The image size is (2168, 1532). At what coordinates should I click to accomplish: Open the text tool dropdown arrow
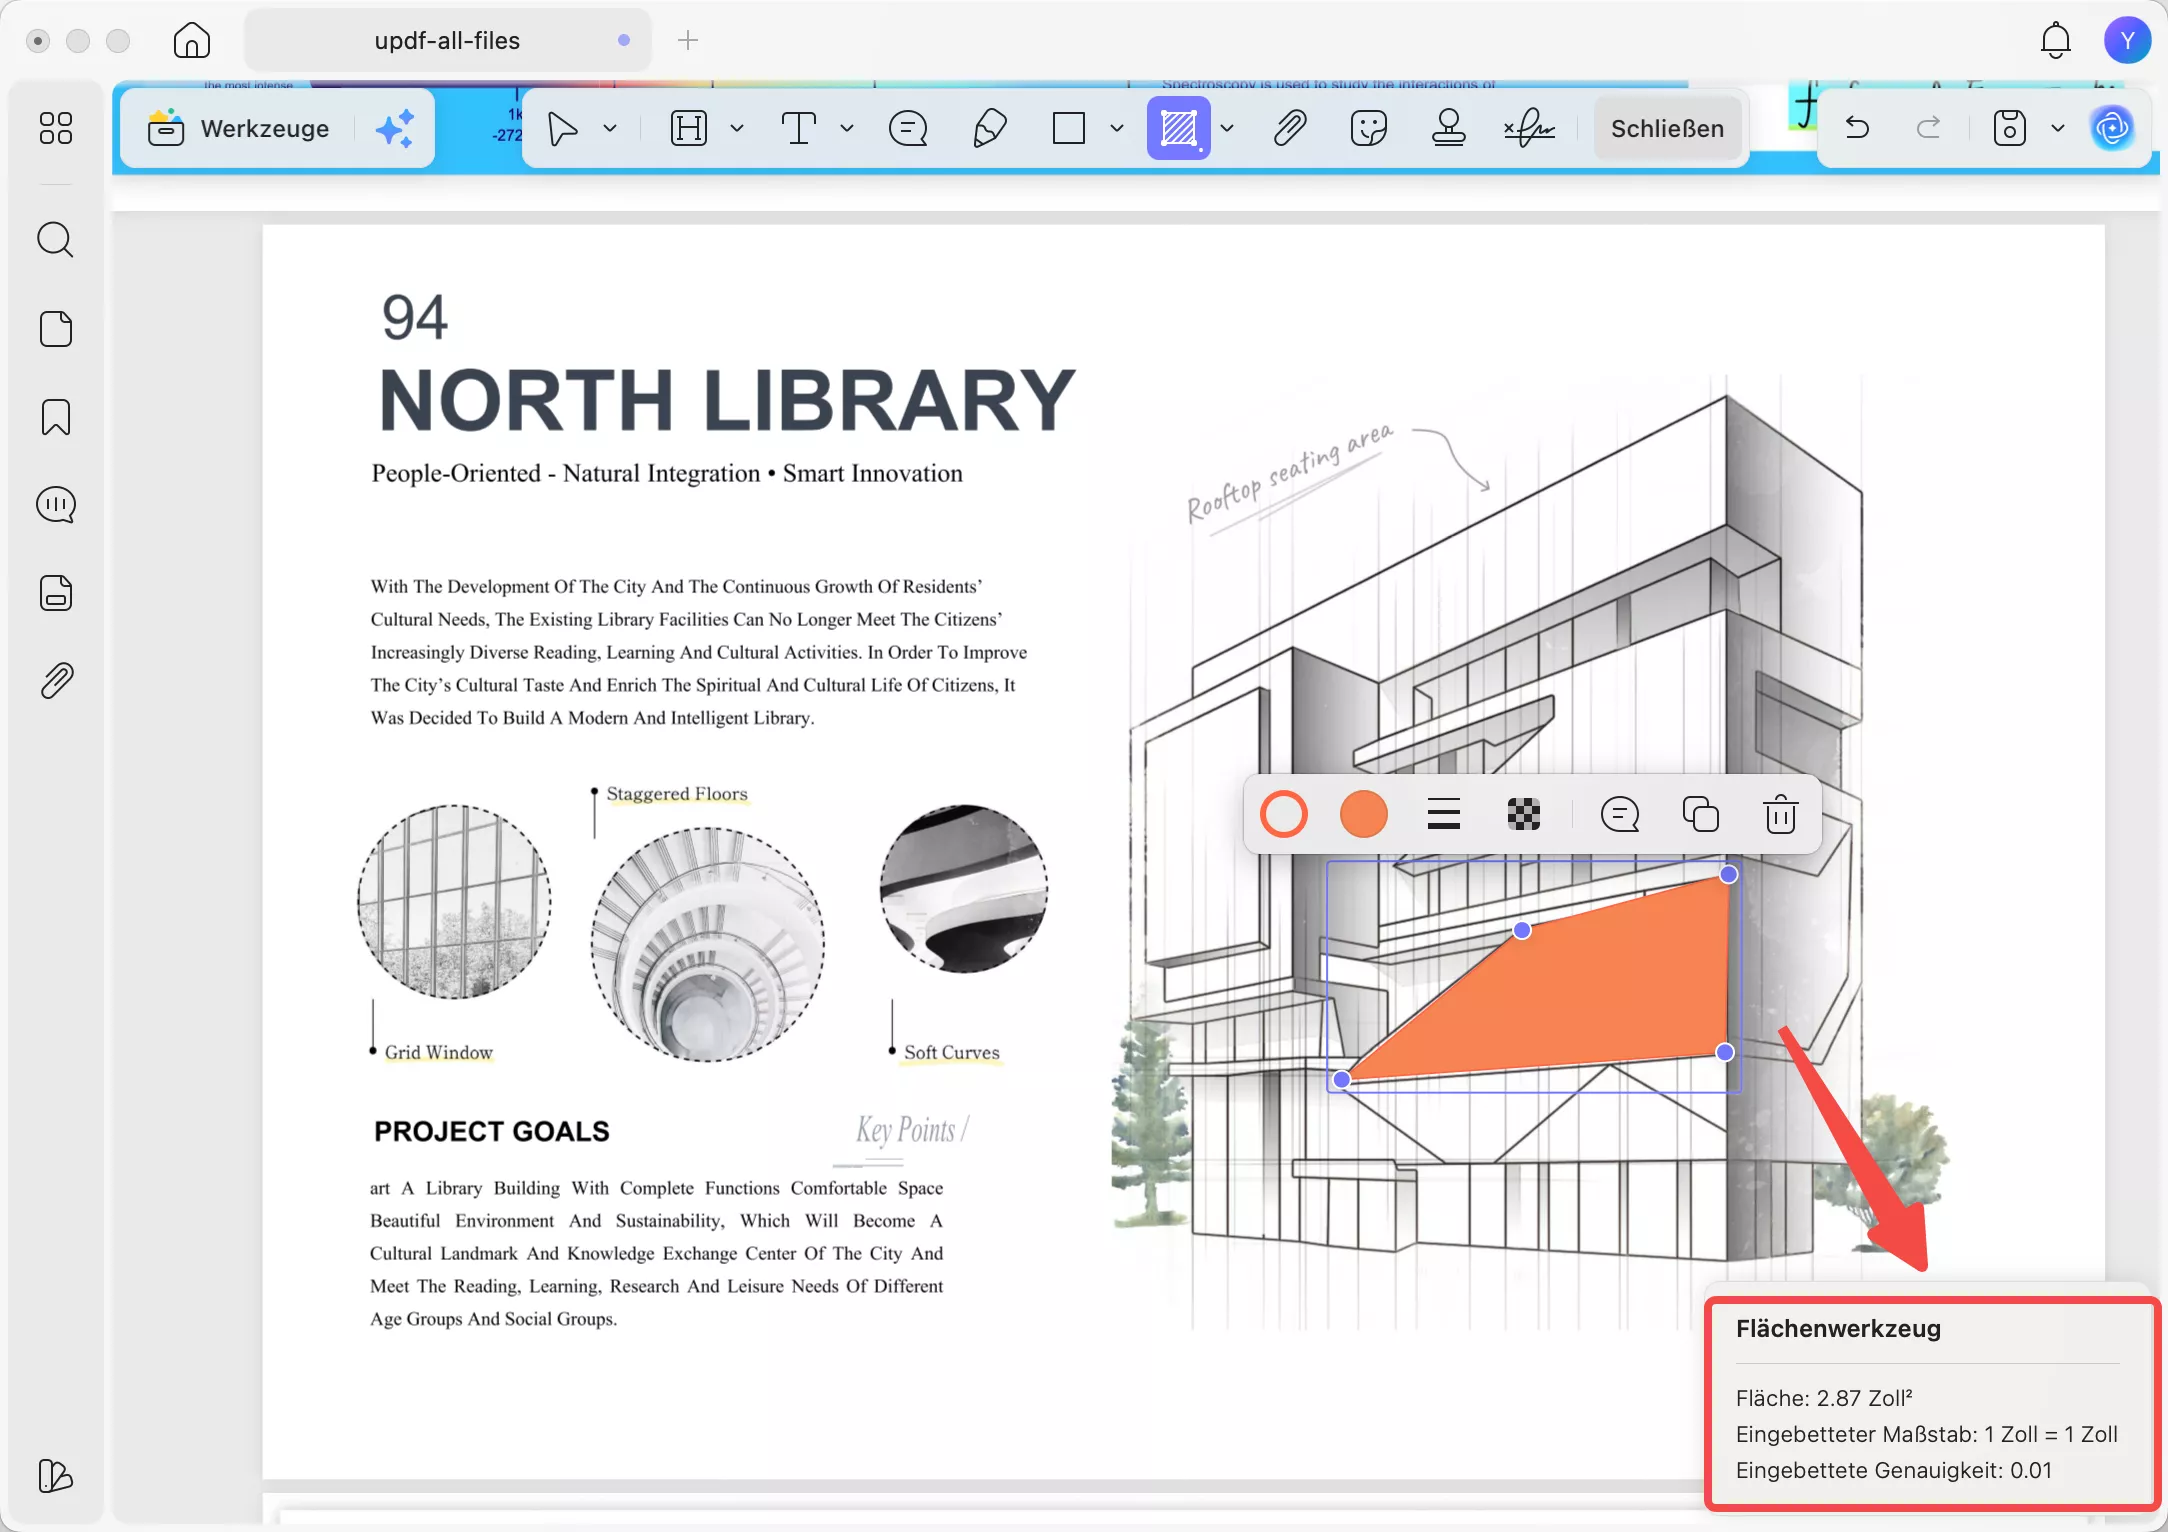(847, 128)
